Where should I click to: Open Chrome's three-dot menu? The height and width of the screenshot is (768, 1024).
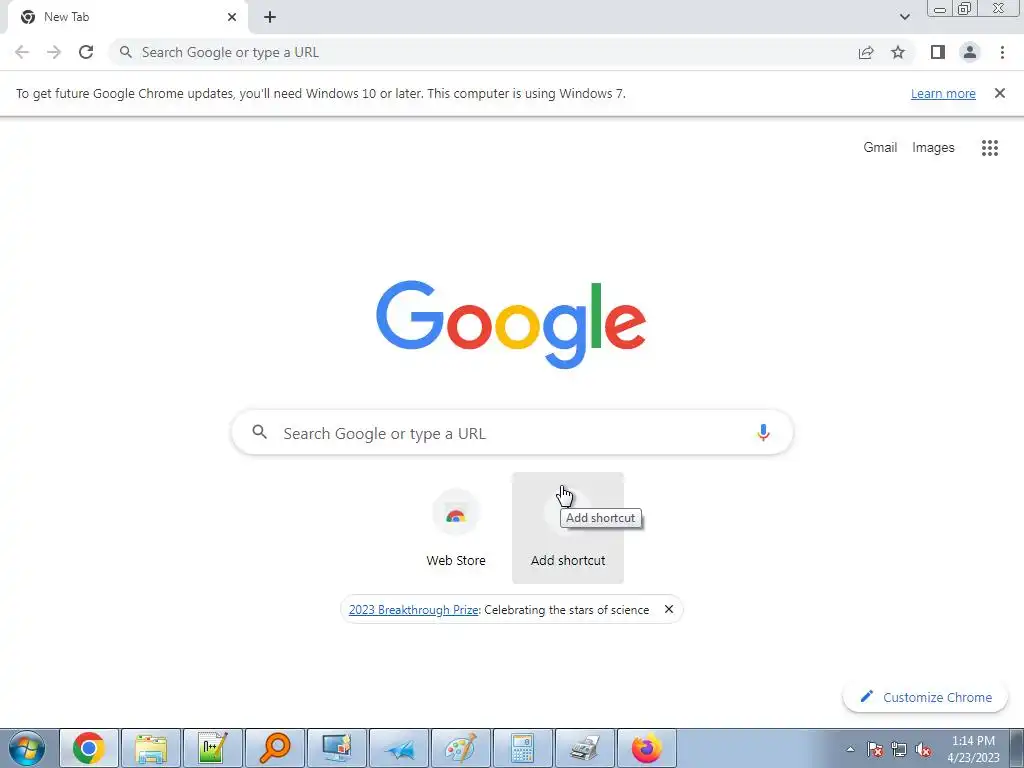[x=1002, y=52]
